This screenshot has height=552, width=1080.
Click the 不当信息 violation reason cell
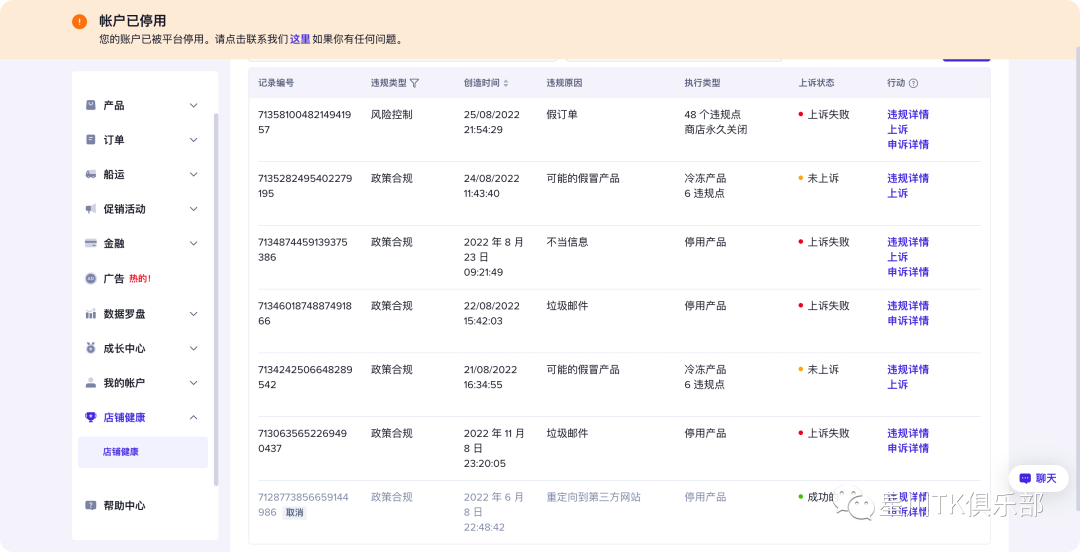tap(567, 242)
